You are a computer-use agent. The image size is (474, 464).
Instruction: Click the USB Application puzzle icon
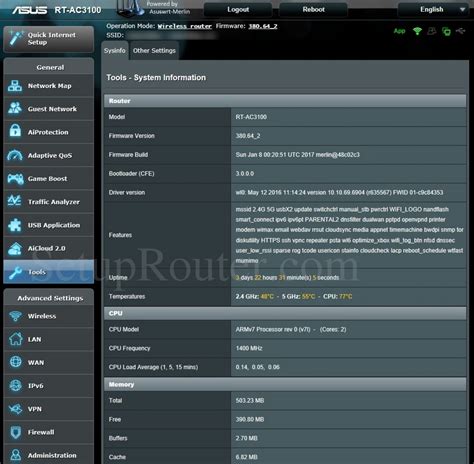pos(15,225)
